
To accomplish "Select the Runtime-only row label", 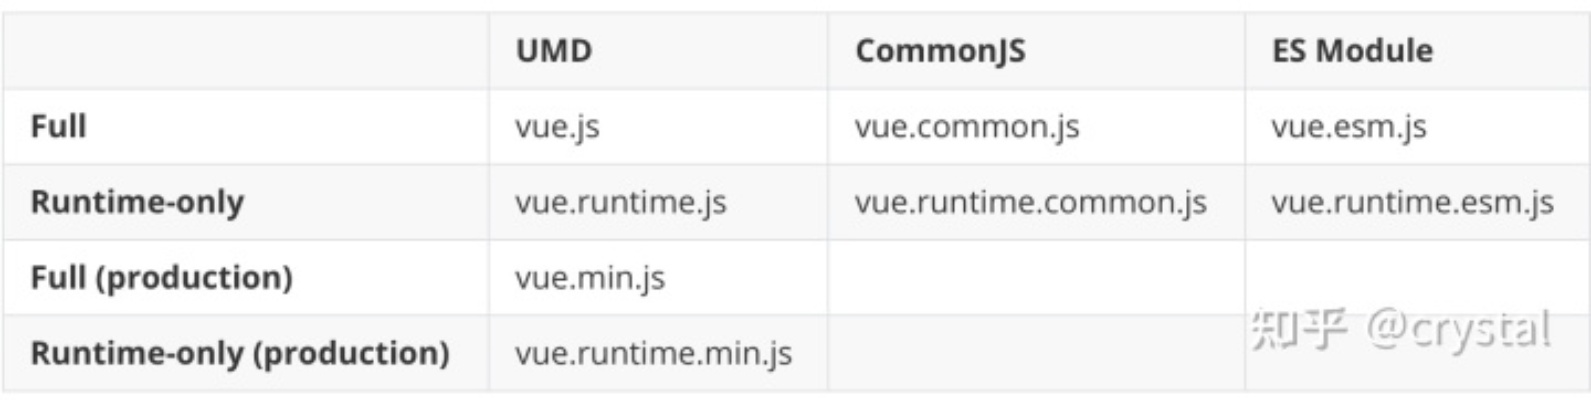I will tap(137, 202).
